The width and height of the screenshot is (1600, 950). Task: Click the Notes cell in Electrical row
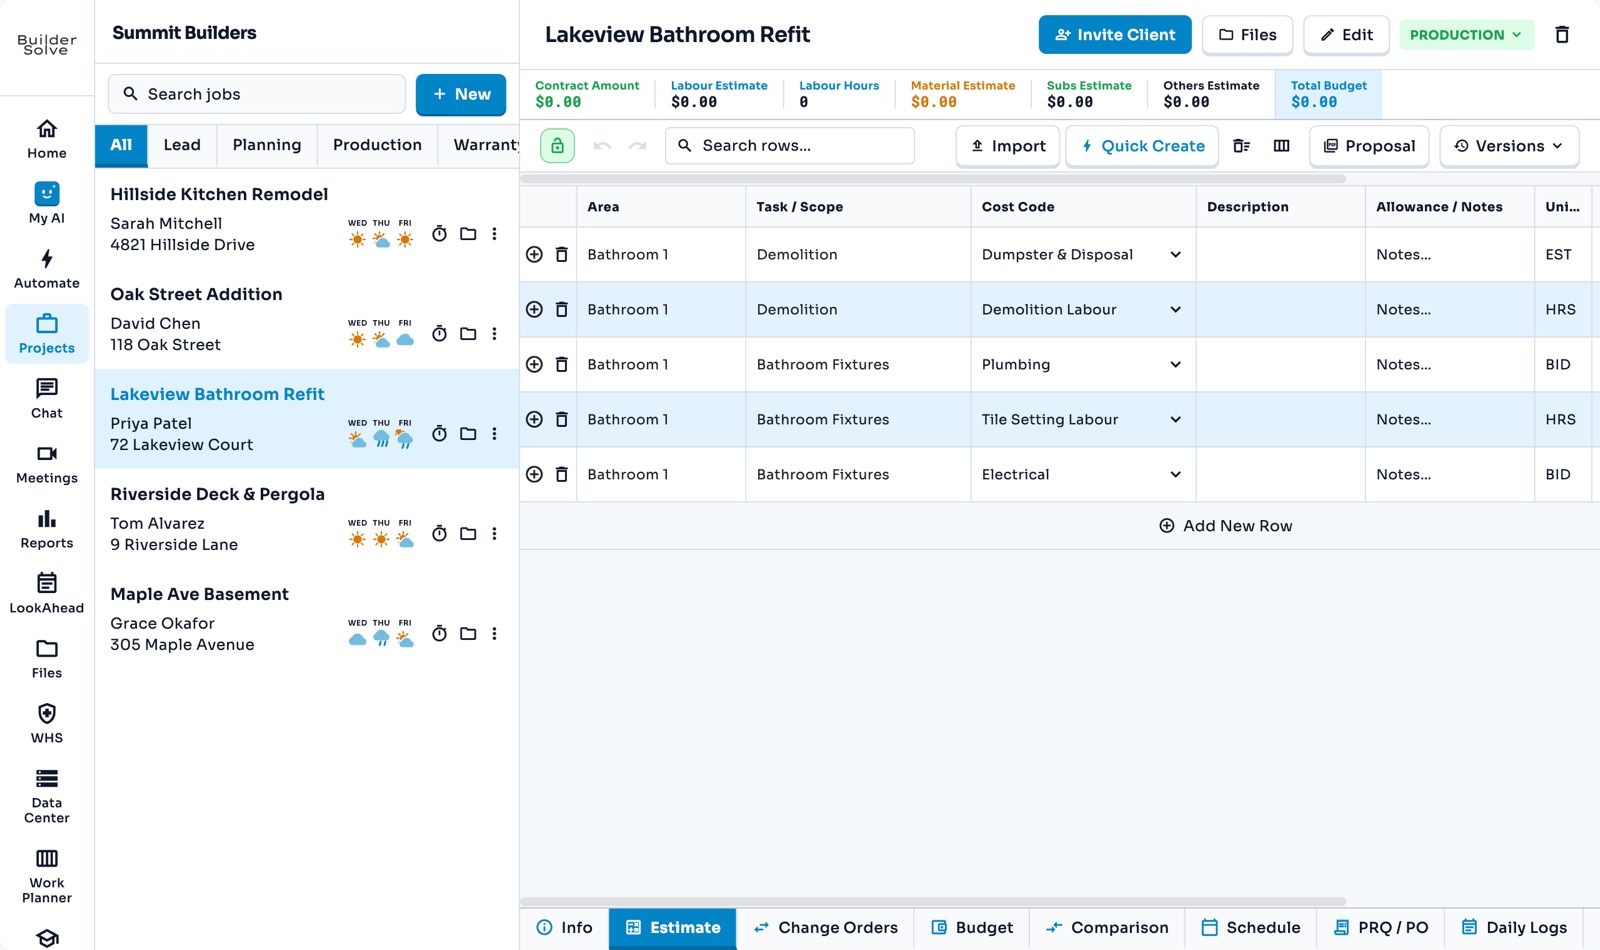click(x=1449, y=475)
